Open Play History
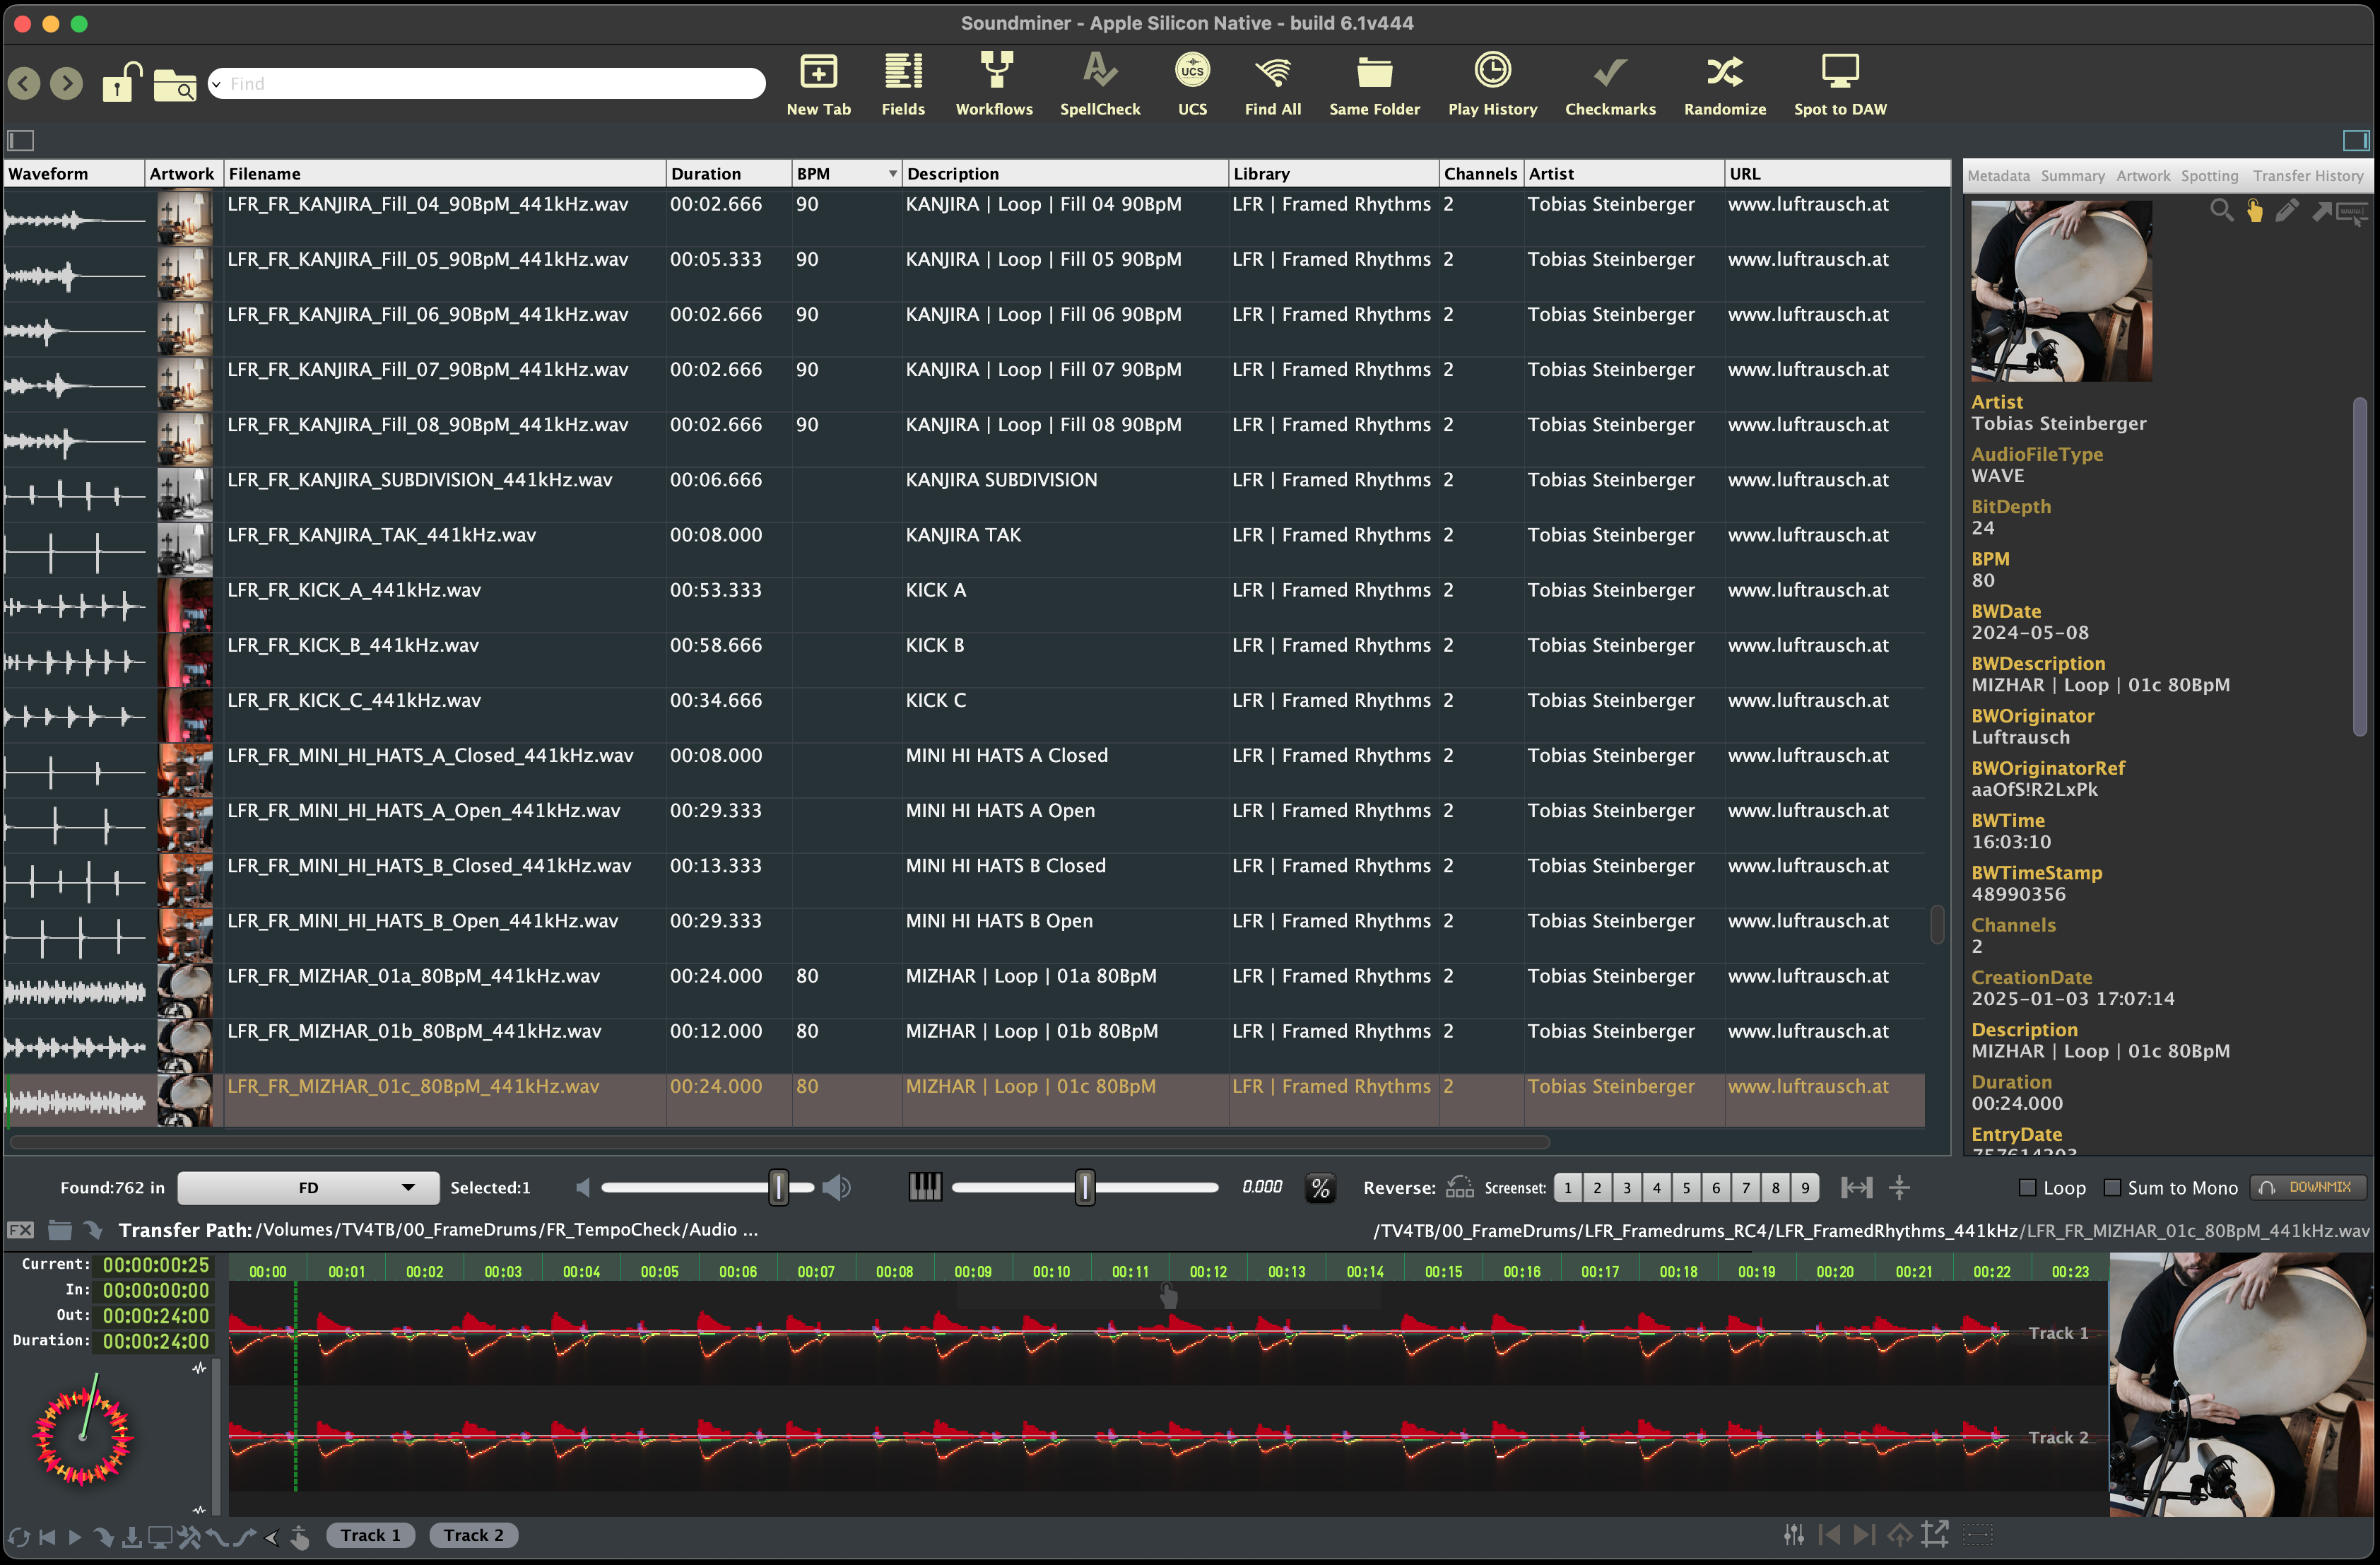 tap(1492, 84)
